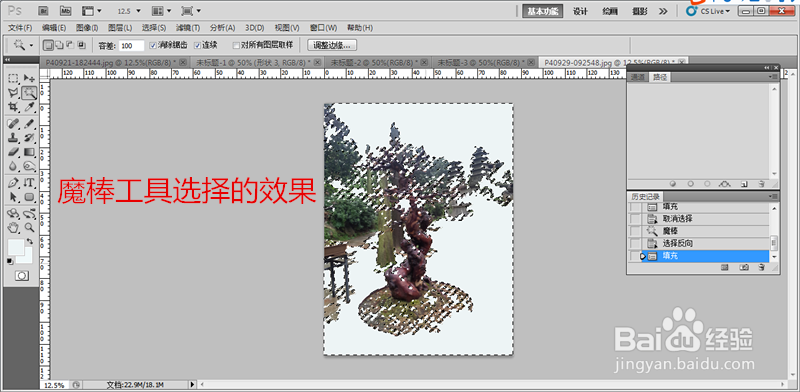Click the 容差 tolerance value field
This screenshot has width=800, height=392.
tap(132, 46)
